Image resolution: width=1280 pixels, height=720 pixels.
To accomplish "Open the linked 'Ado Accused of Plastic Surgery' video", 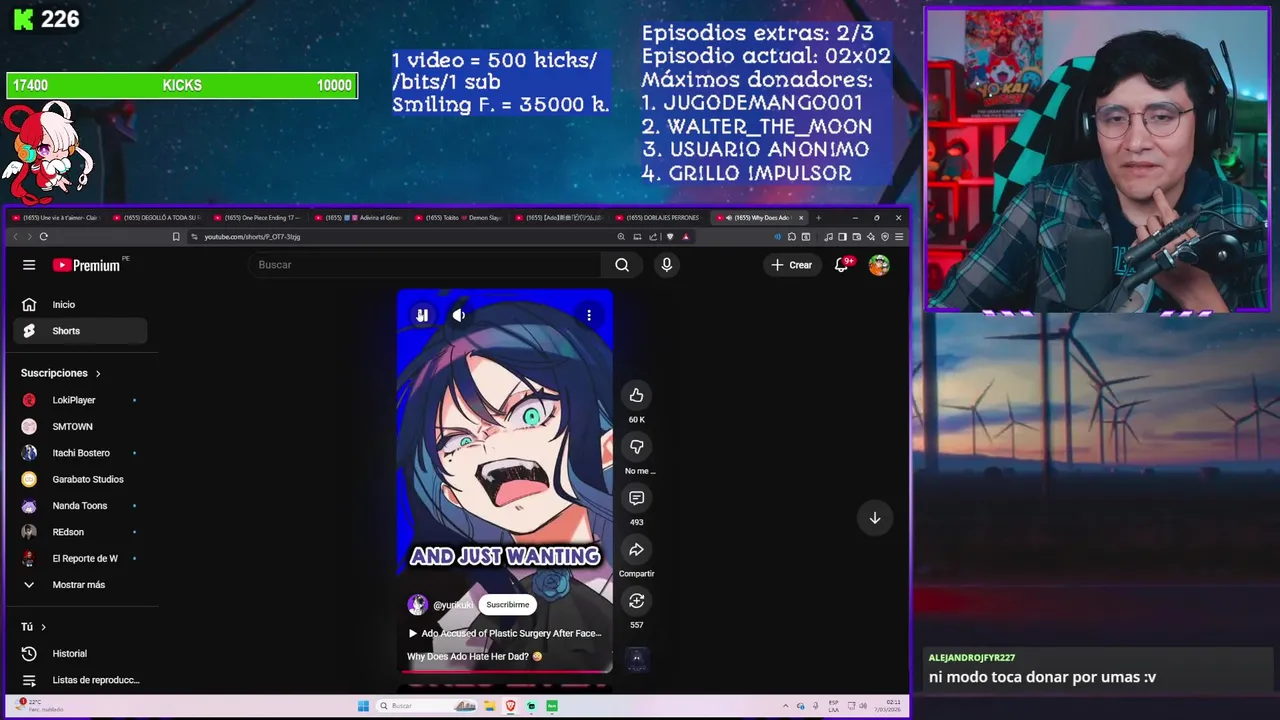I will (505, 633).
